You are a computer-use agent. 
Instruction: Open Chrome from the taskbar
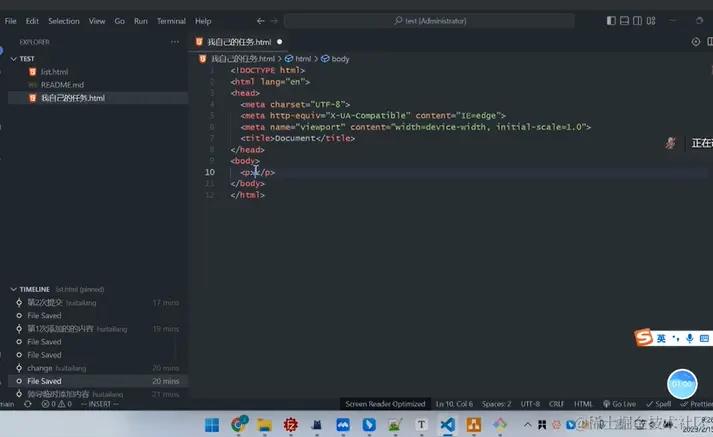pyautogui.click(x=238, y=425)
